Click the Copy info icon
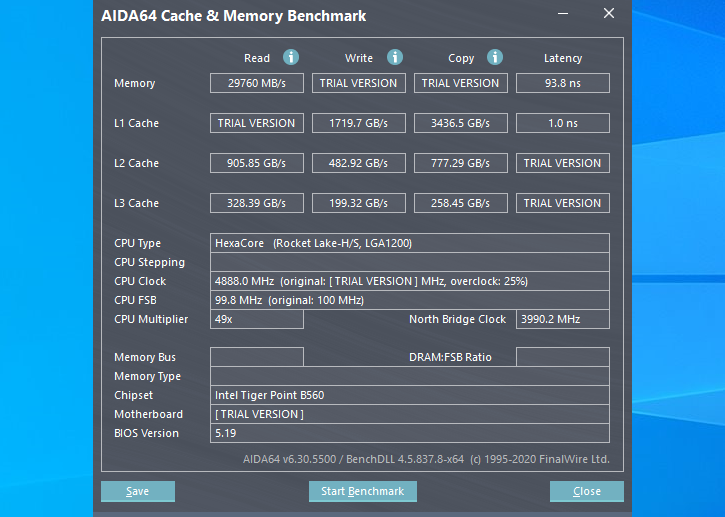The width and height of the screenshot is (725, 517). pyautogui.click(x=495, y=57)
